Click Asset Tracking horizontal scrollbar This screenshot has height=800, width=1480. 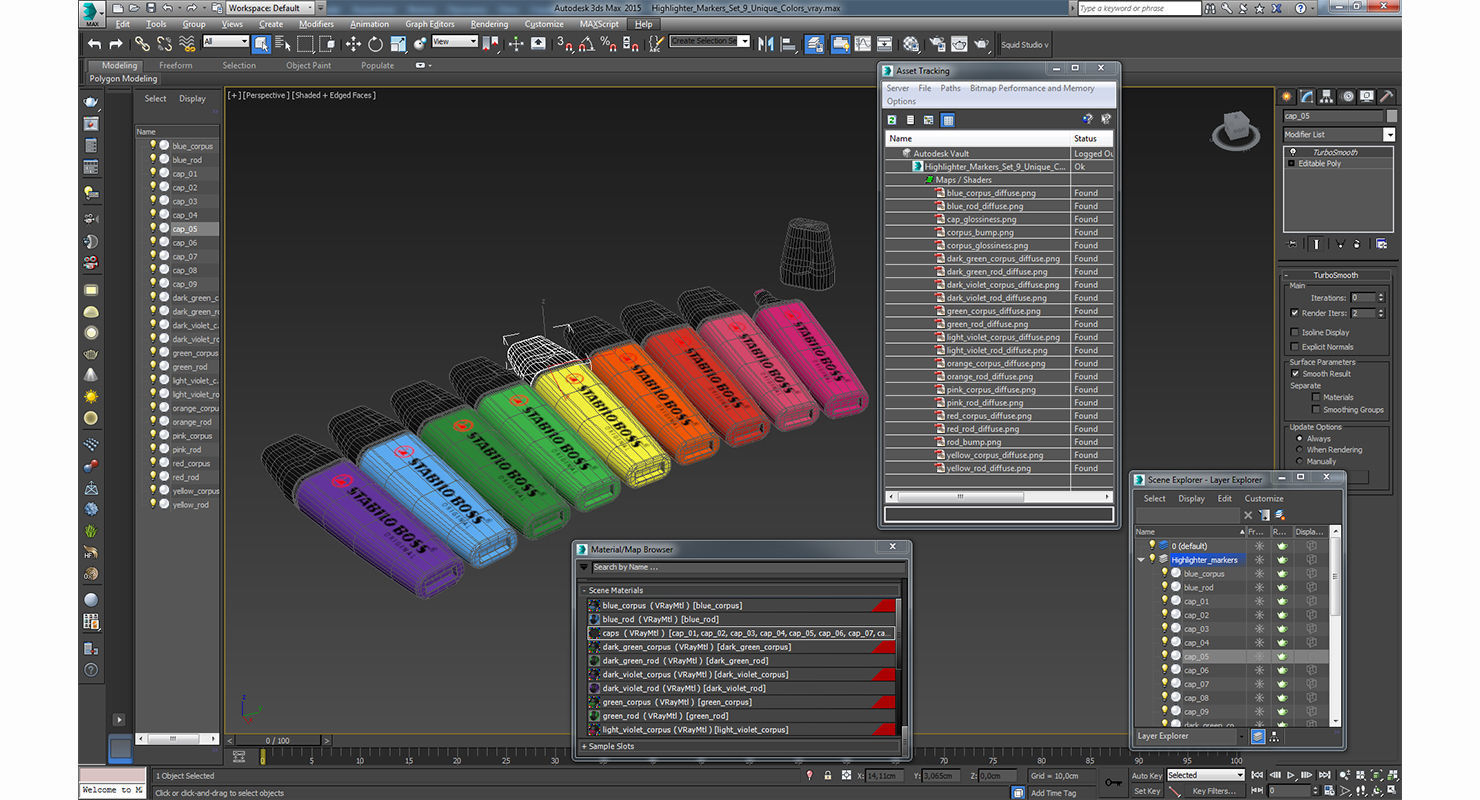[999, 496]
